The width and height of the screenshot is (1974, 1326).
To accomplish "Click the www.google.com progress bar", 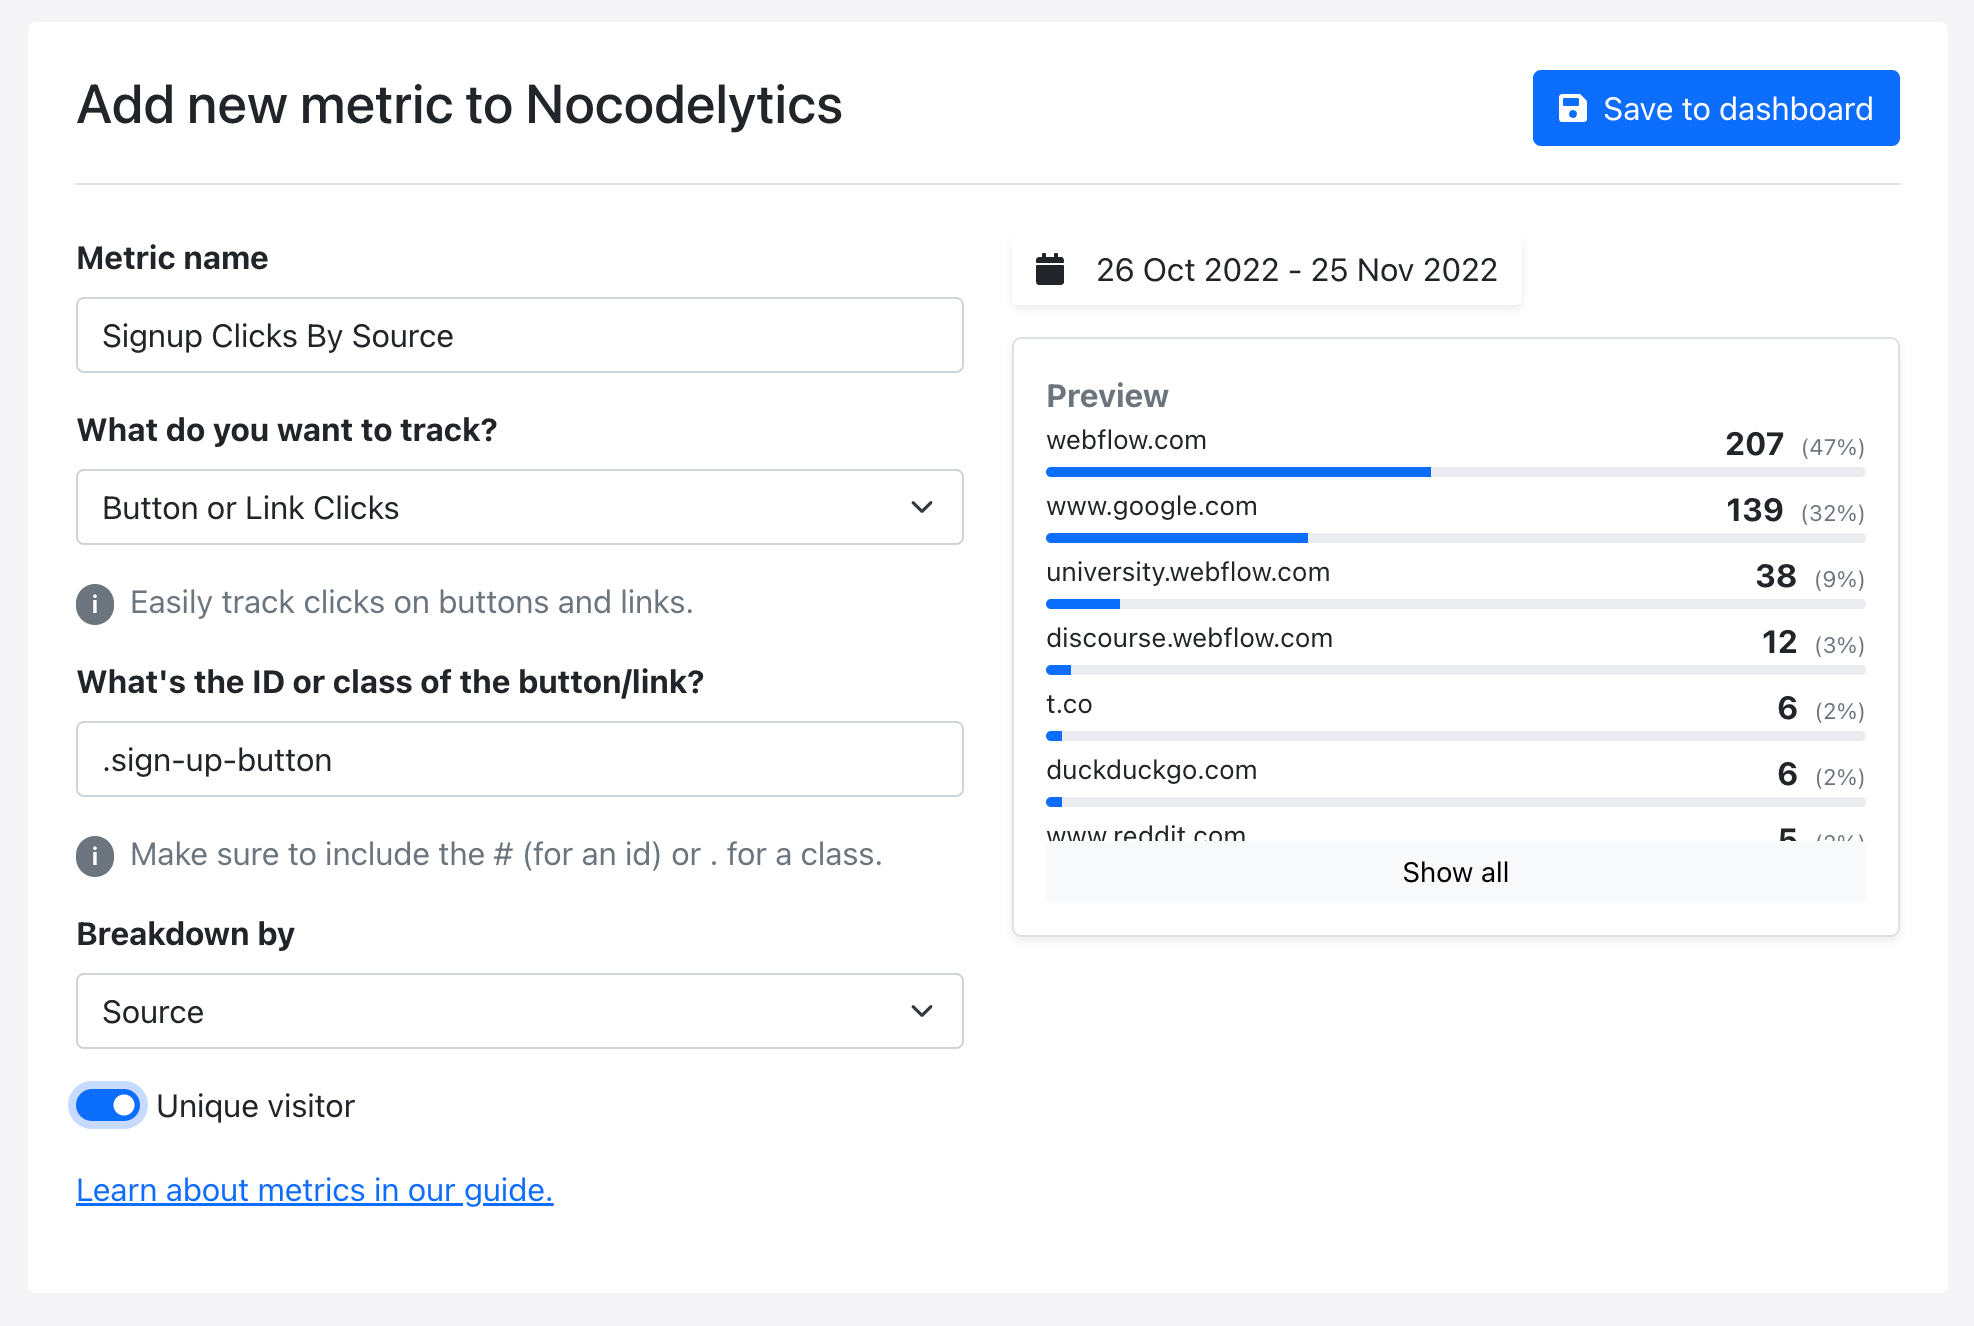I will tap(1455, 538).
